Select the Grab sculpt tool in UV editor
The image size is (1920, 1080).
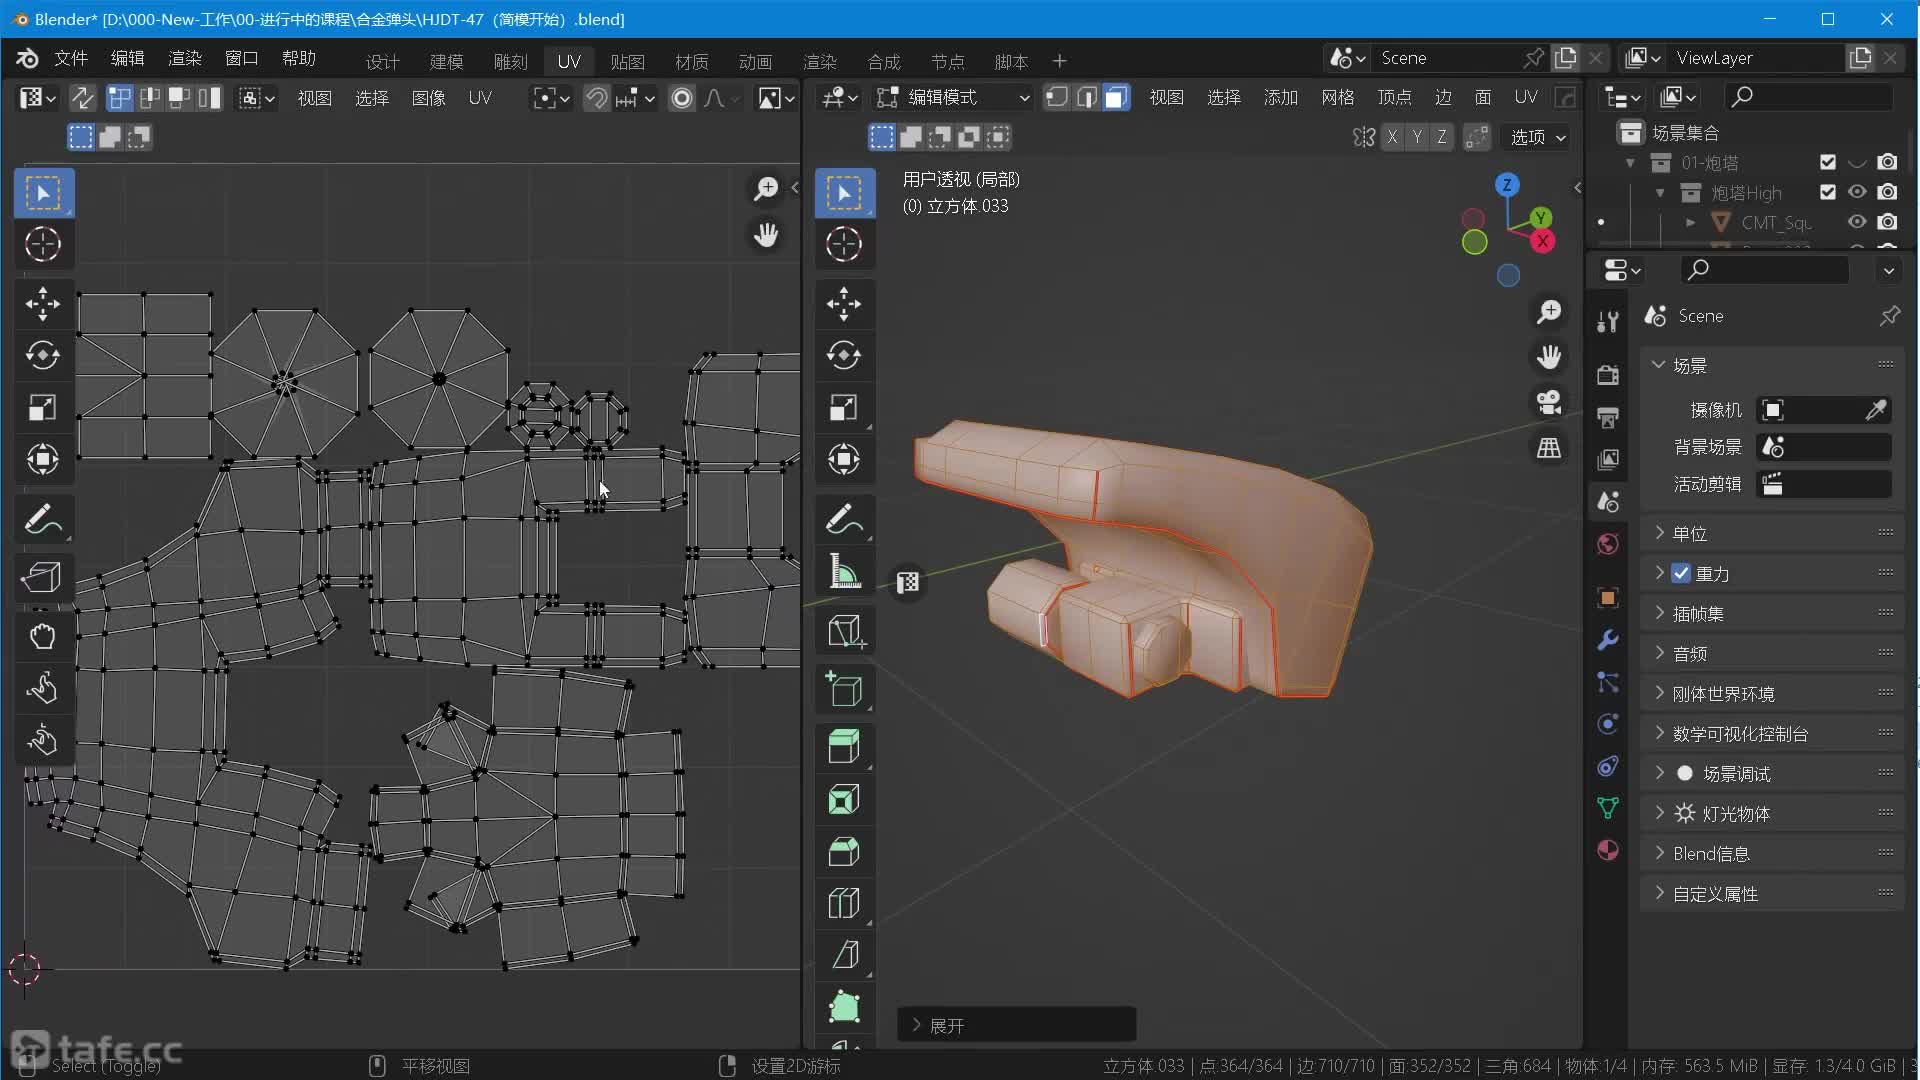coord(42,636)
